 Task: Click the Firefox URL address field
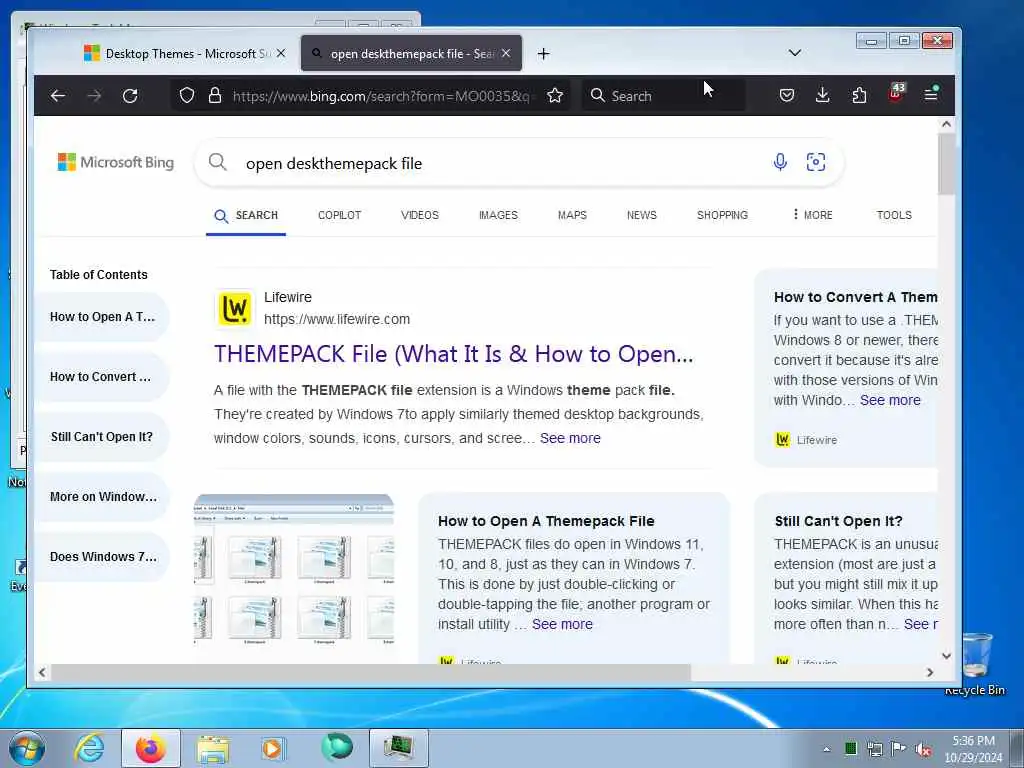tap(381, 96)
